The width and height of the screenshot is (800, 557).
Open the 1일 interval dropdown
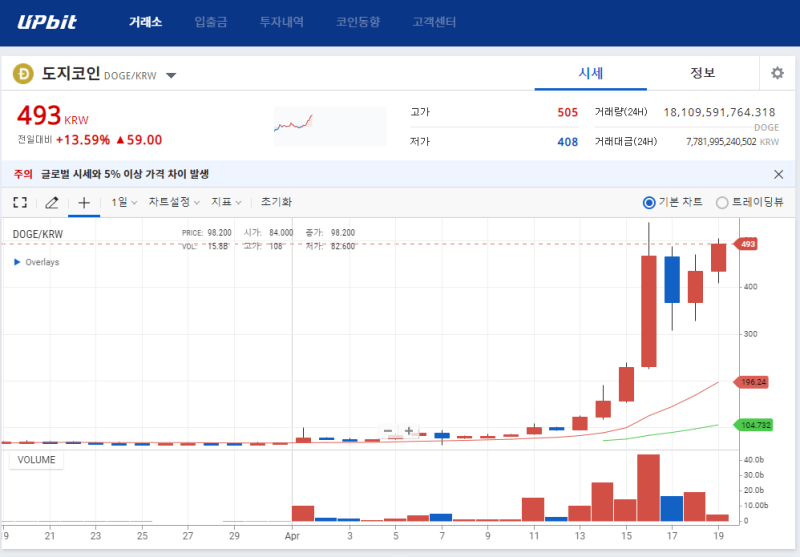(124, 202)
